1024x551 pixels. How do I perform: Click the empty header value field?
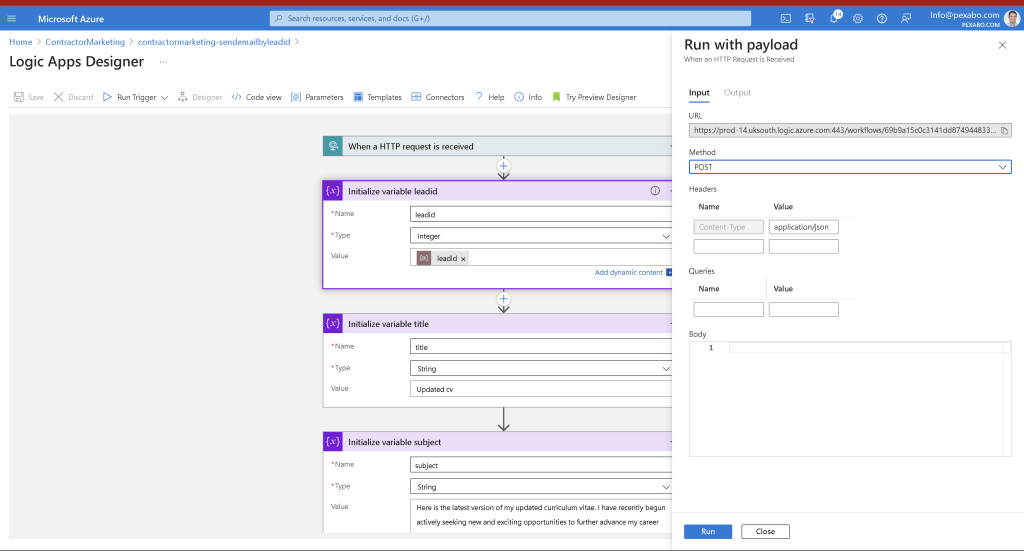[803, 246]
